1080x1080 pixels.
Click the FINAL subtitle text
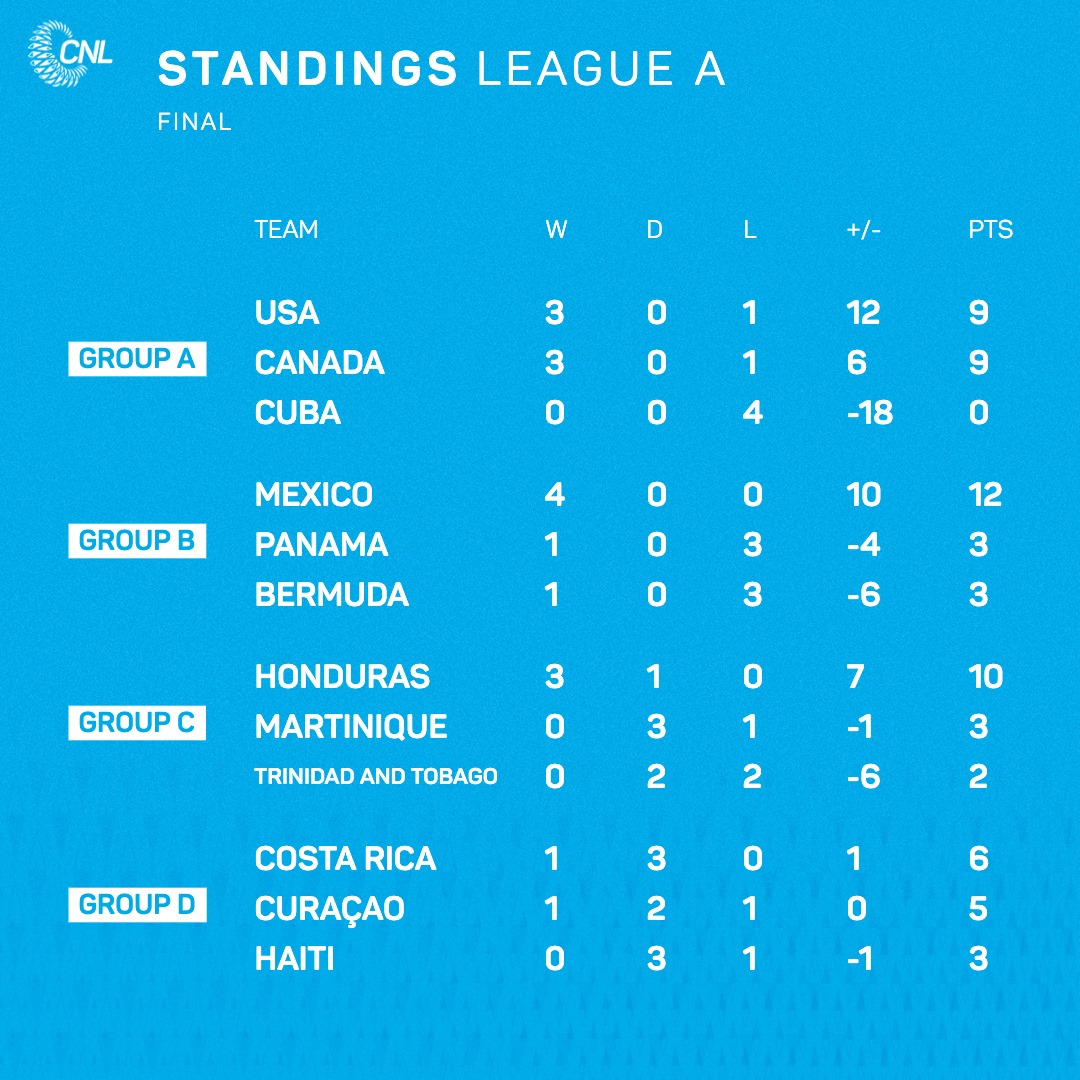click(x=194, y=122)
